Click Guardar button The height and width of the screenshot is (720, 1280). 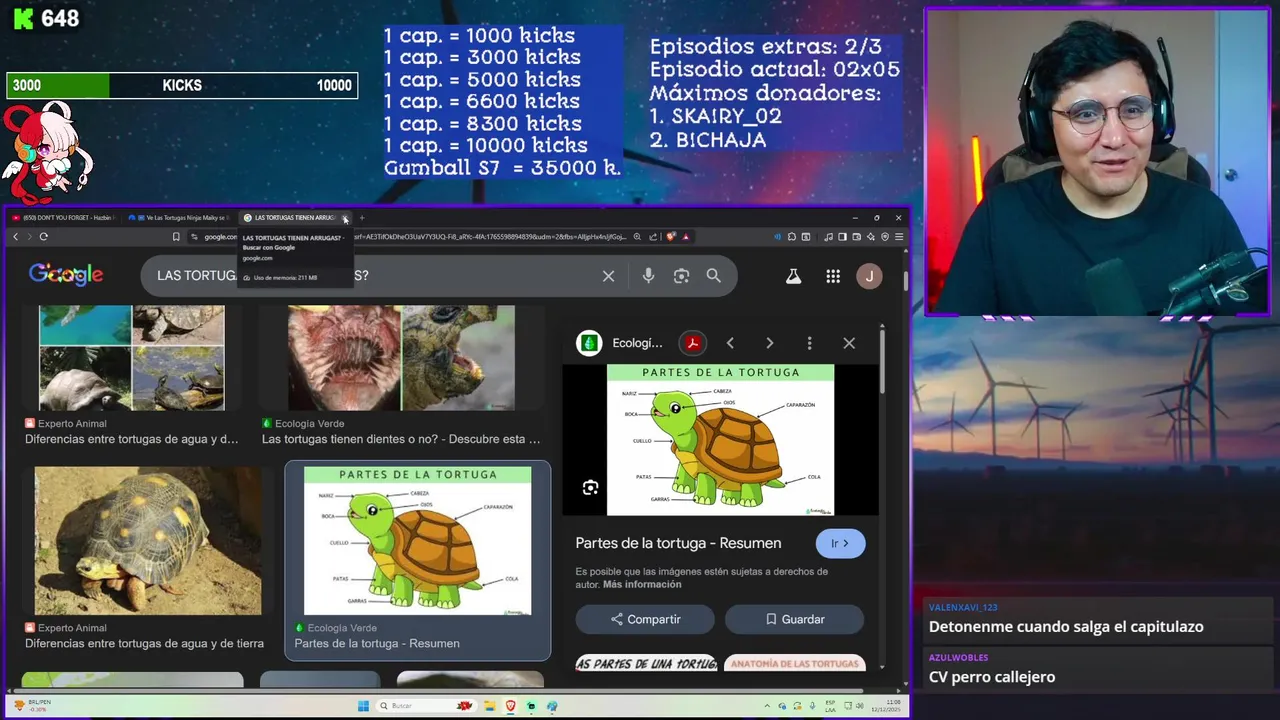794,619
